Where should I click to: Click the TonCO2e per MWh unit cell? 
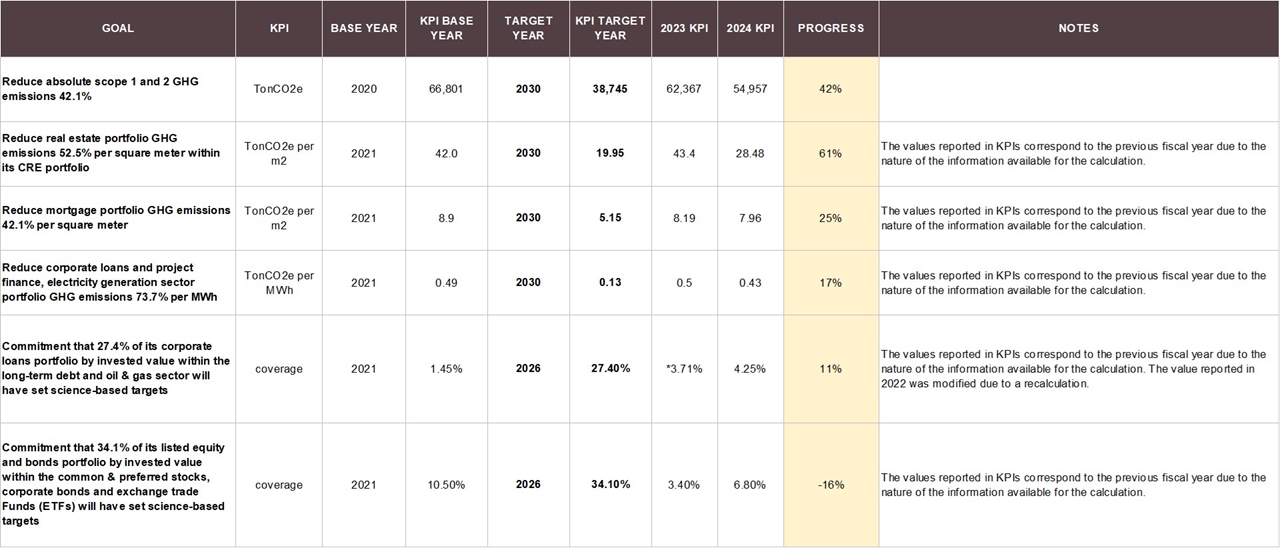(x=279, y=283)
